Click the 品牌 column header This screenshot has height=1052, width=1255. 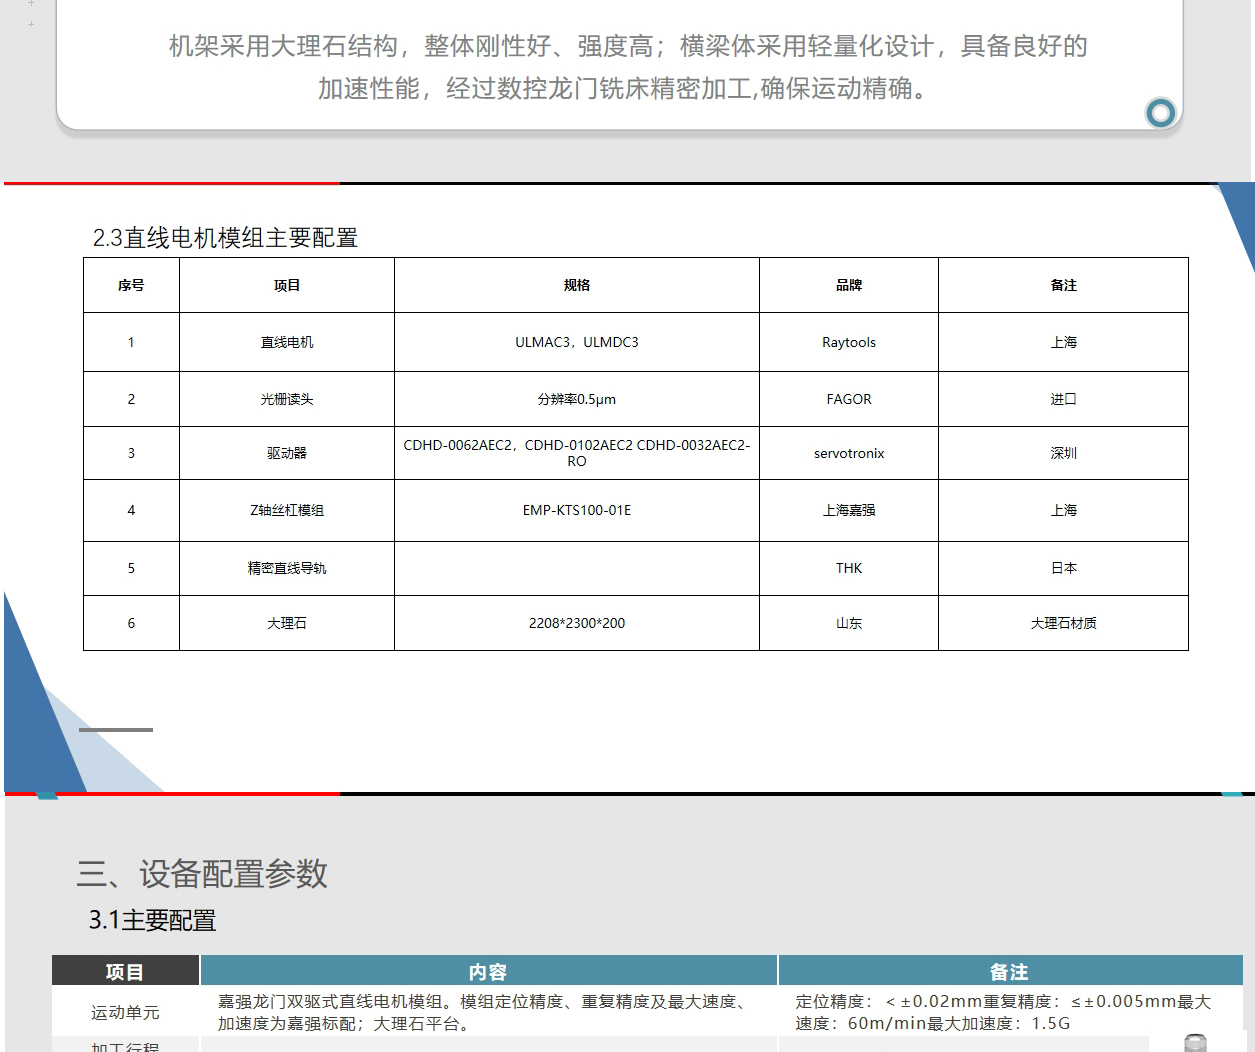coord(848,286)
